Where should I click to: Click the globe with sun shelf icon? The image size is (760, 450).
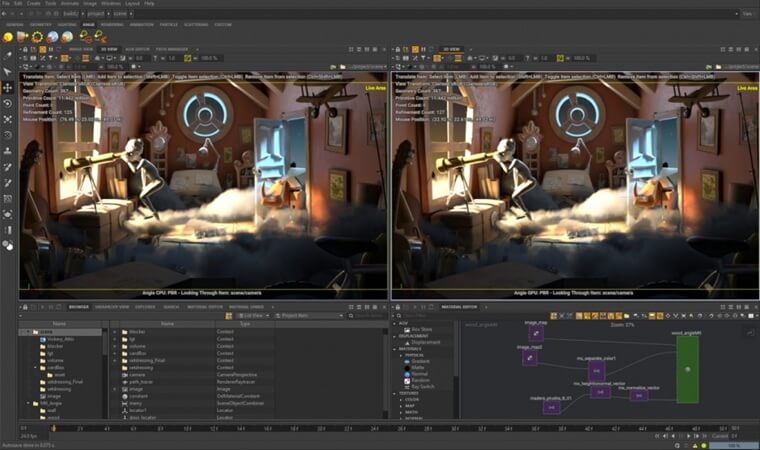(x=67, y=37)
